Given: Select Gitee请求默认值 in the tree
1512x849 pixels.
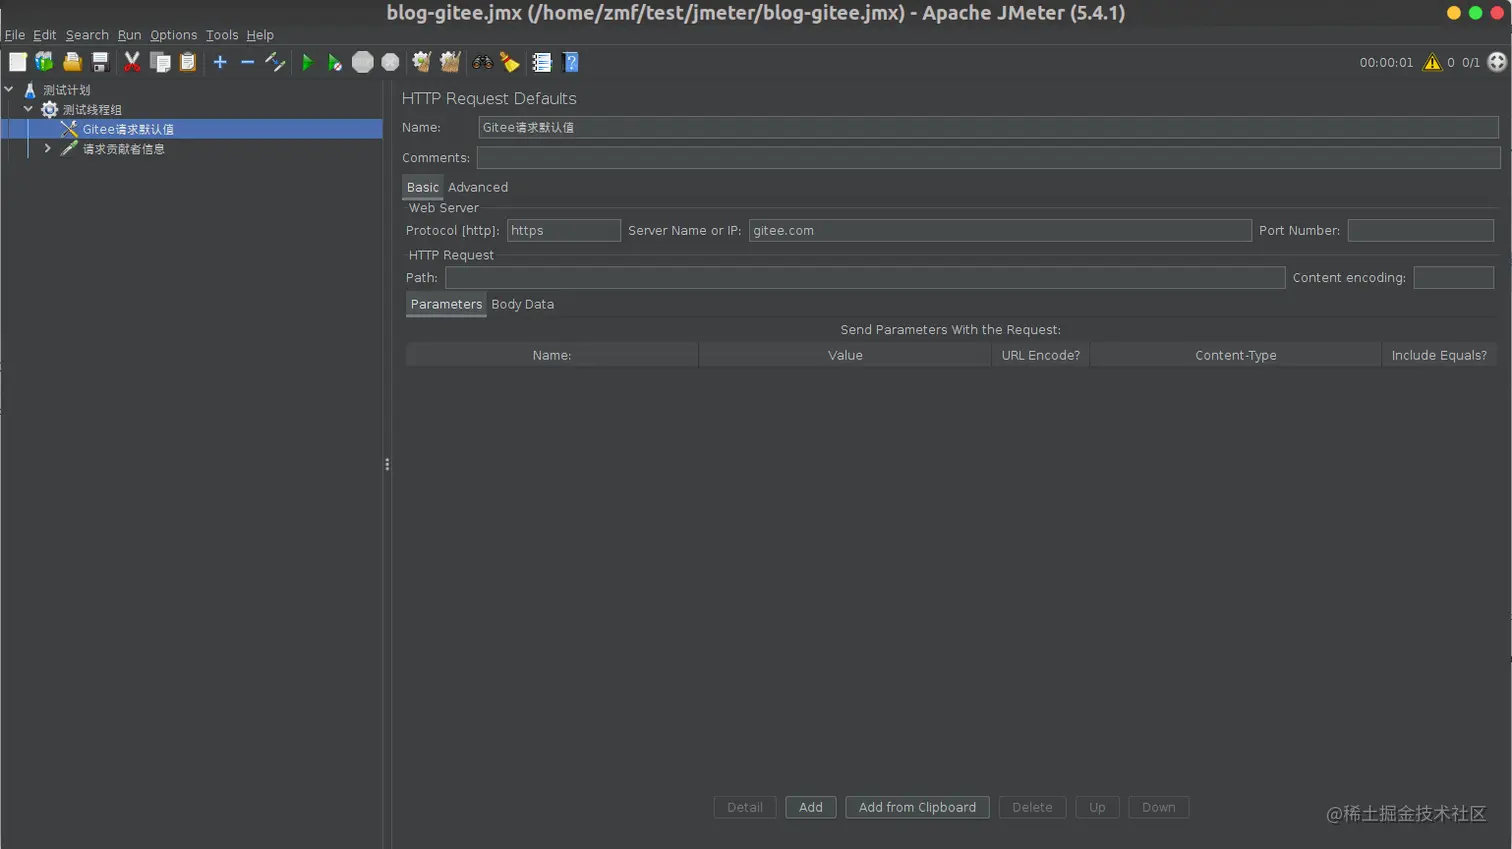Looking at the screenshot, I should [128, 129].
